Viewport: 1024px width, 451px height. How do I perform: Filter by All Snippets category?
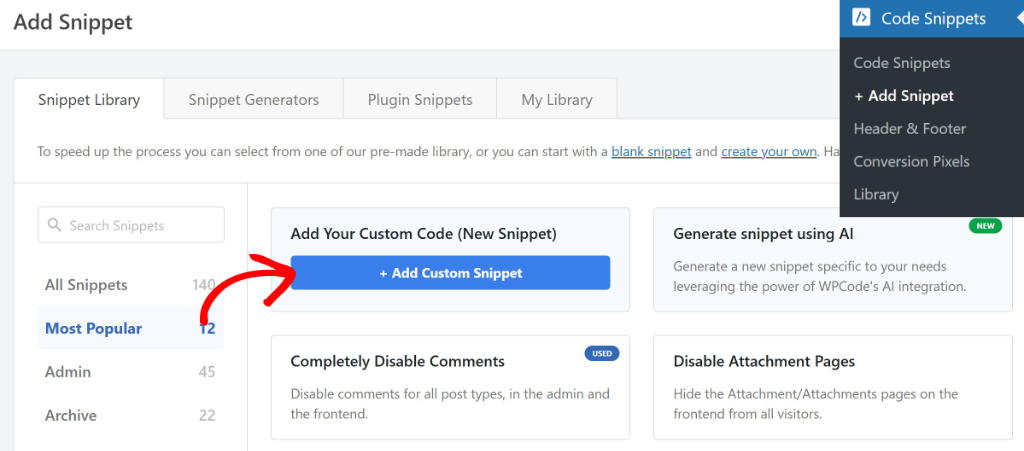[130, 285]
